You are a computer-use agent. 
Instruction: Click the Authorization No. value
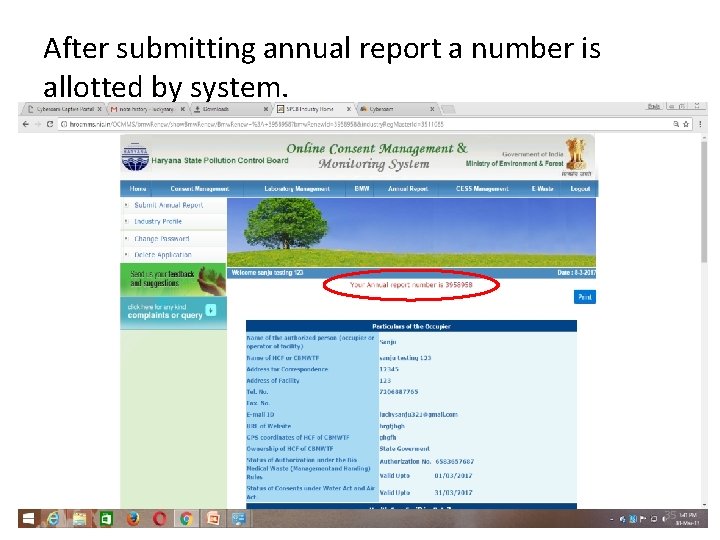click(455, 461)
